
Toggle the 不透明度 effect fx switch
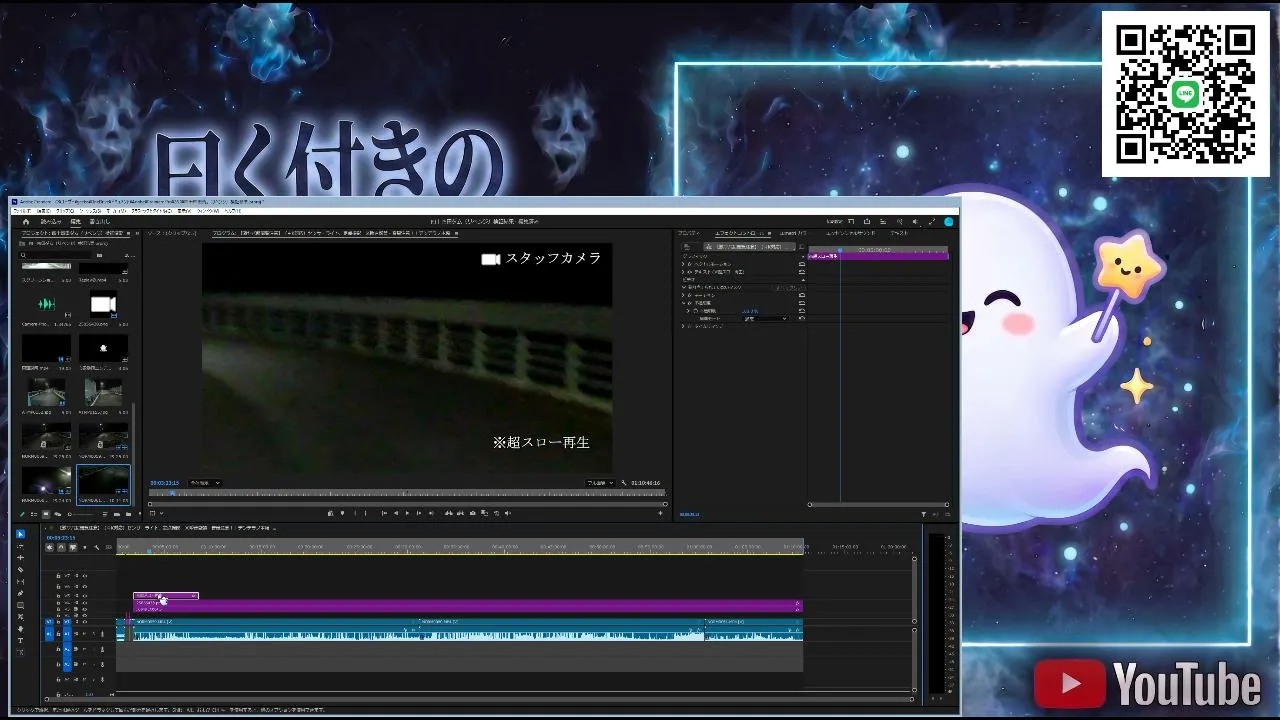click(690, 304)
